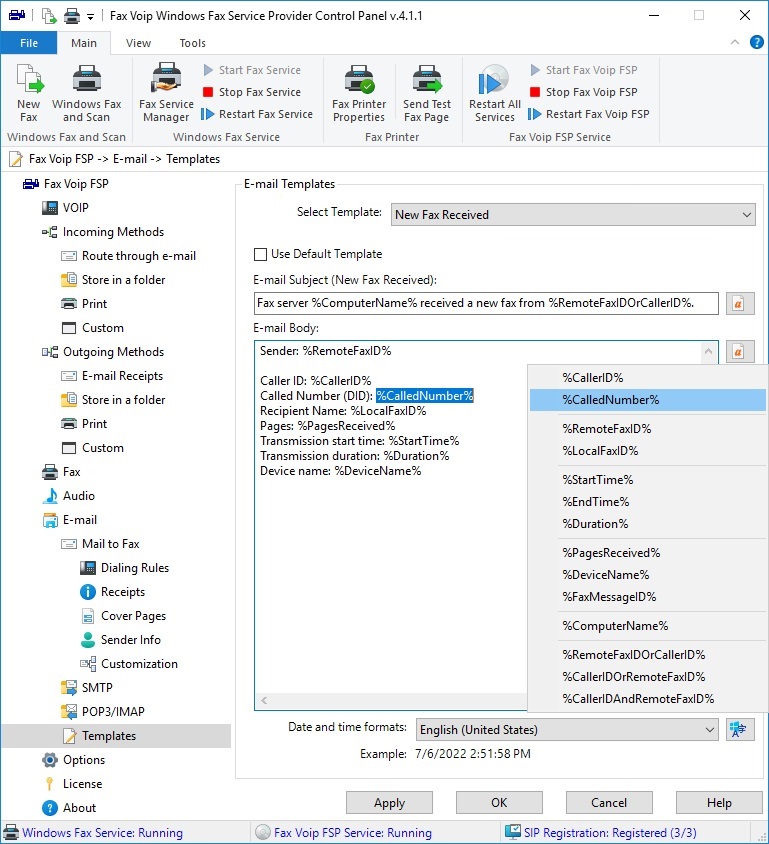
Task: Open About tree item
Action: click(69, 808)
